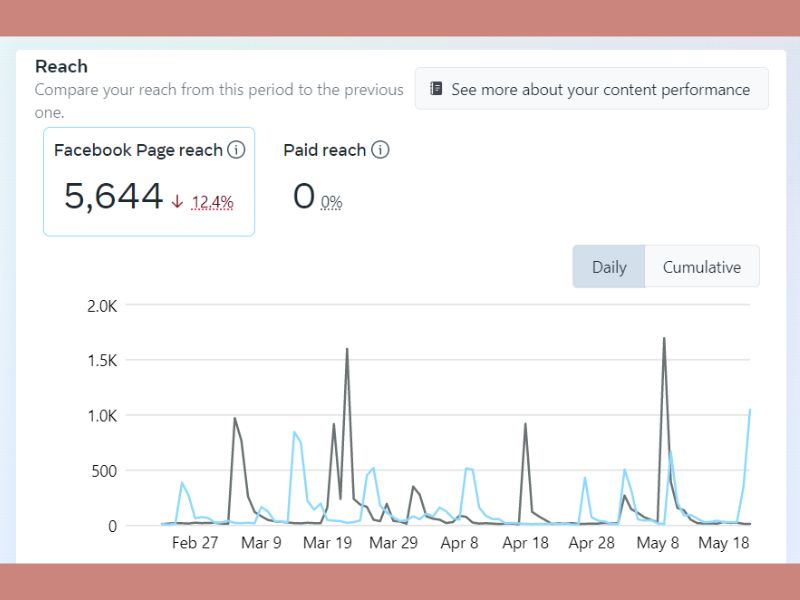Click the Apr 8 axis label
This screenshot has width=800, height=600.
click(x=459, y=542)
